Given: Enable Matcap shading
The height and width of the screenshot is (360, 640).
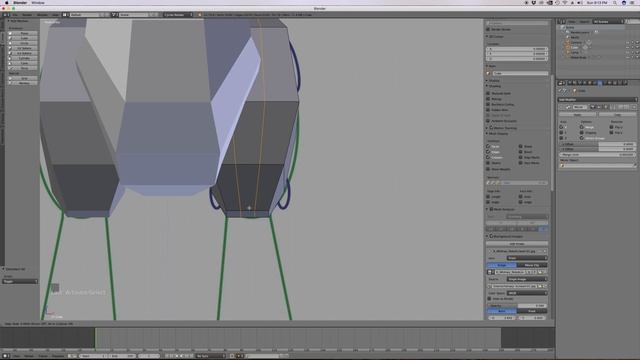Looking at the screenshot, I should tap(488, 99).
